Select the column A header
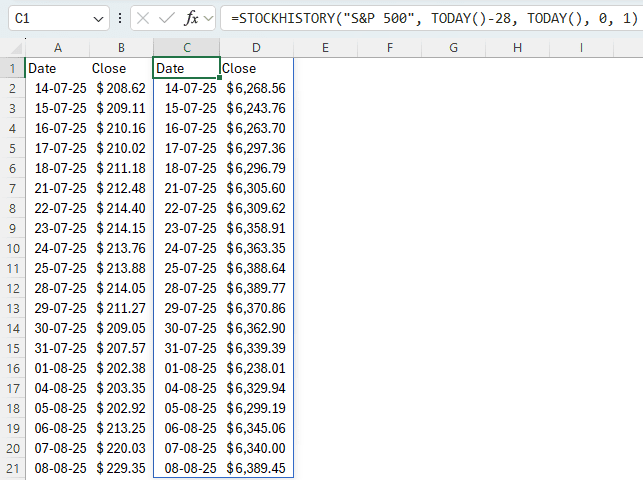Screen dimensions: 643x480 [57, 47]
